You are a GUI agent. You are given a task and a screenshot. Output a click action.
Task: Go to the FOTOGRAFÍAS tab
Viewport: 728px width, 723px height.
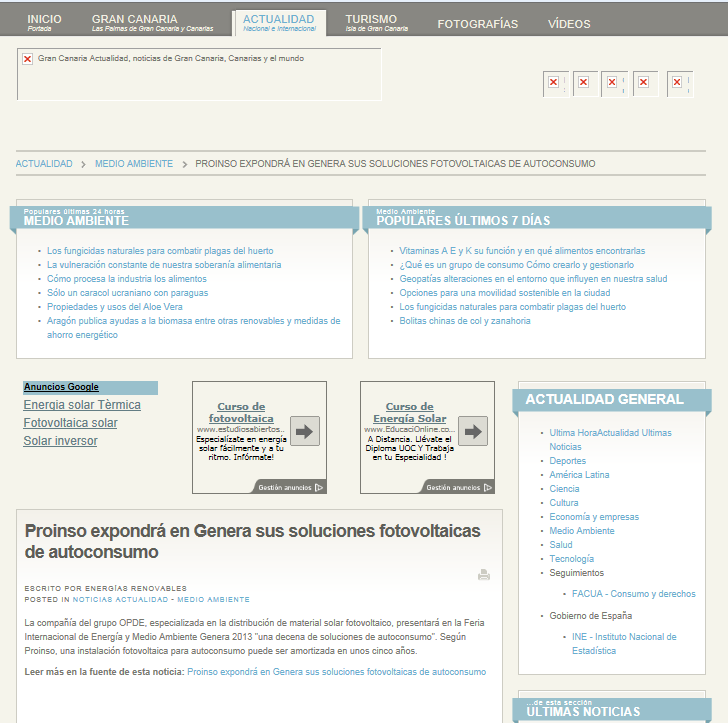[x=477, y=24]
